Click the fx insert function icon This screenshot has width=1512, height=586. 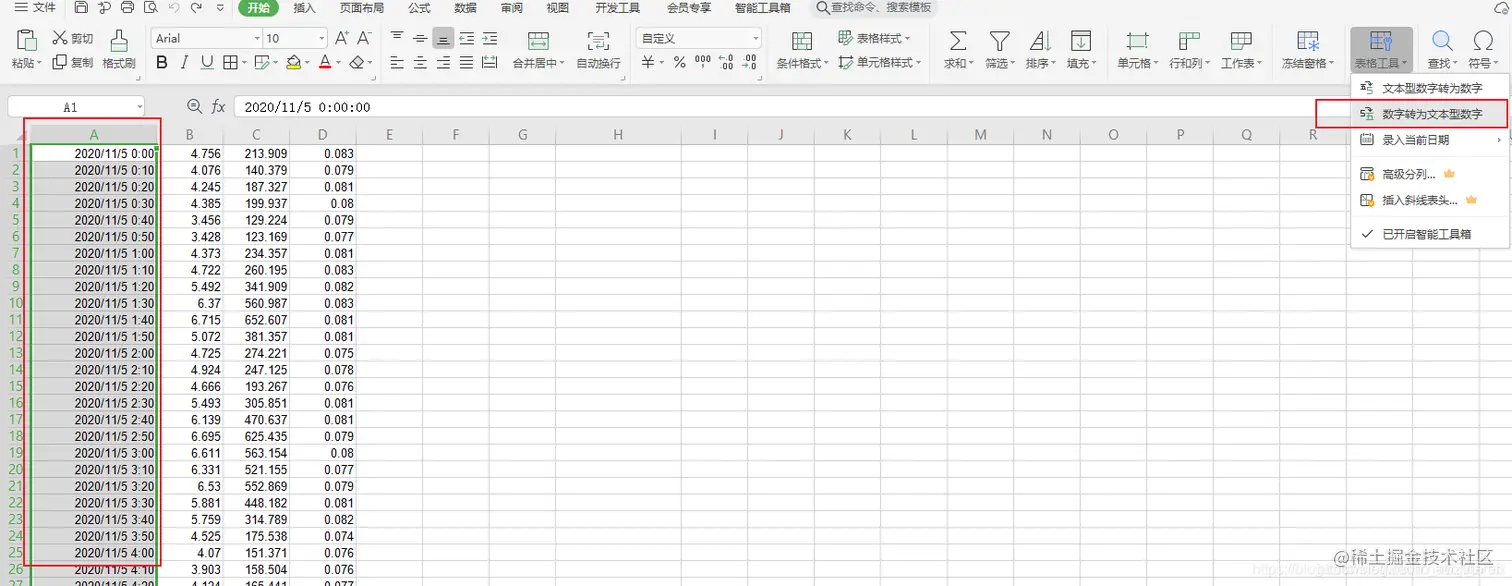pos(218,106)
